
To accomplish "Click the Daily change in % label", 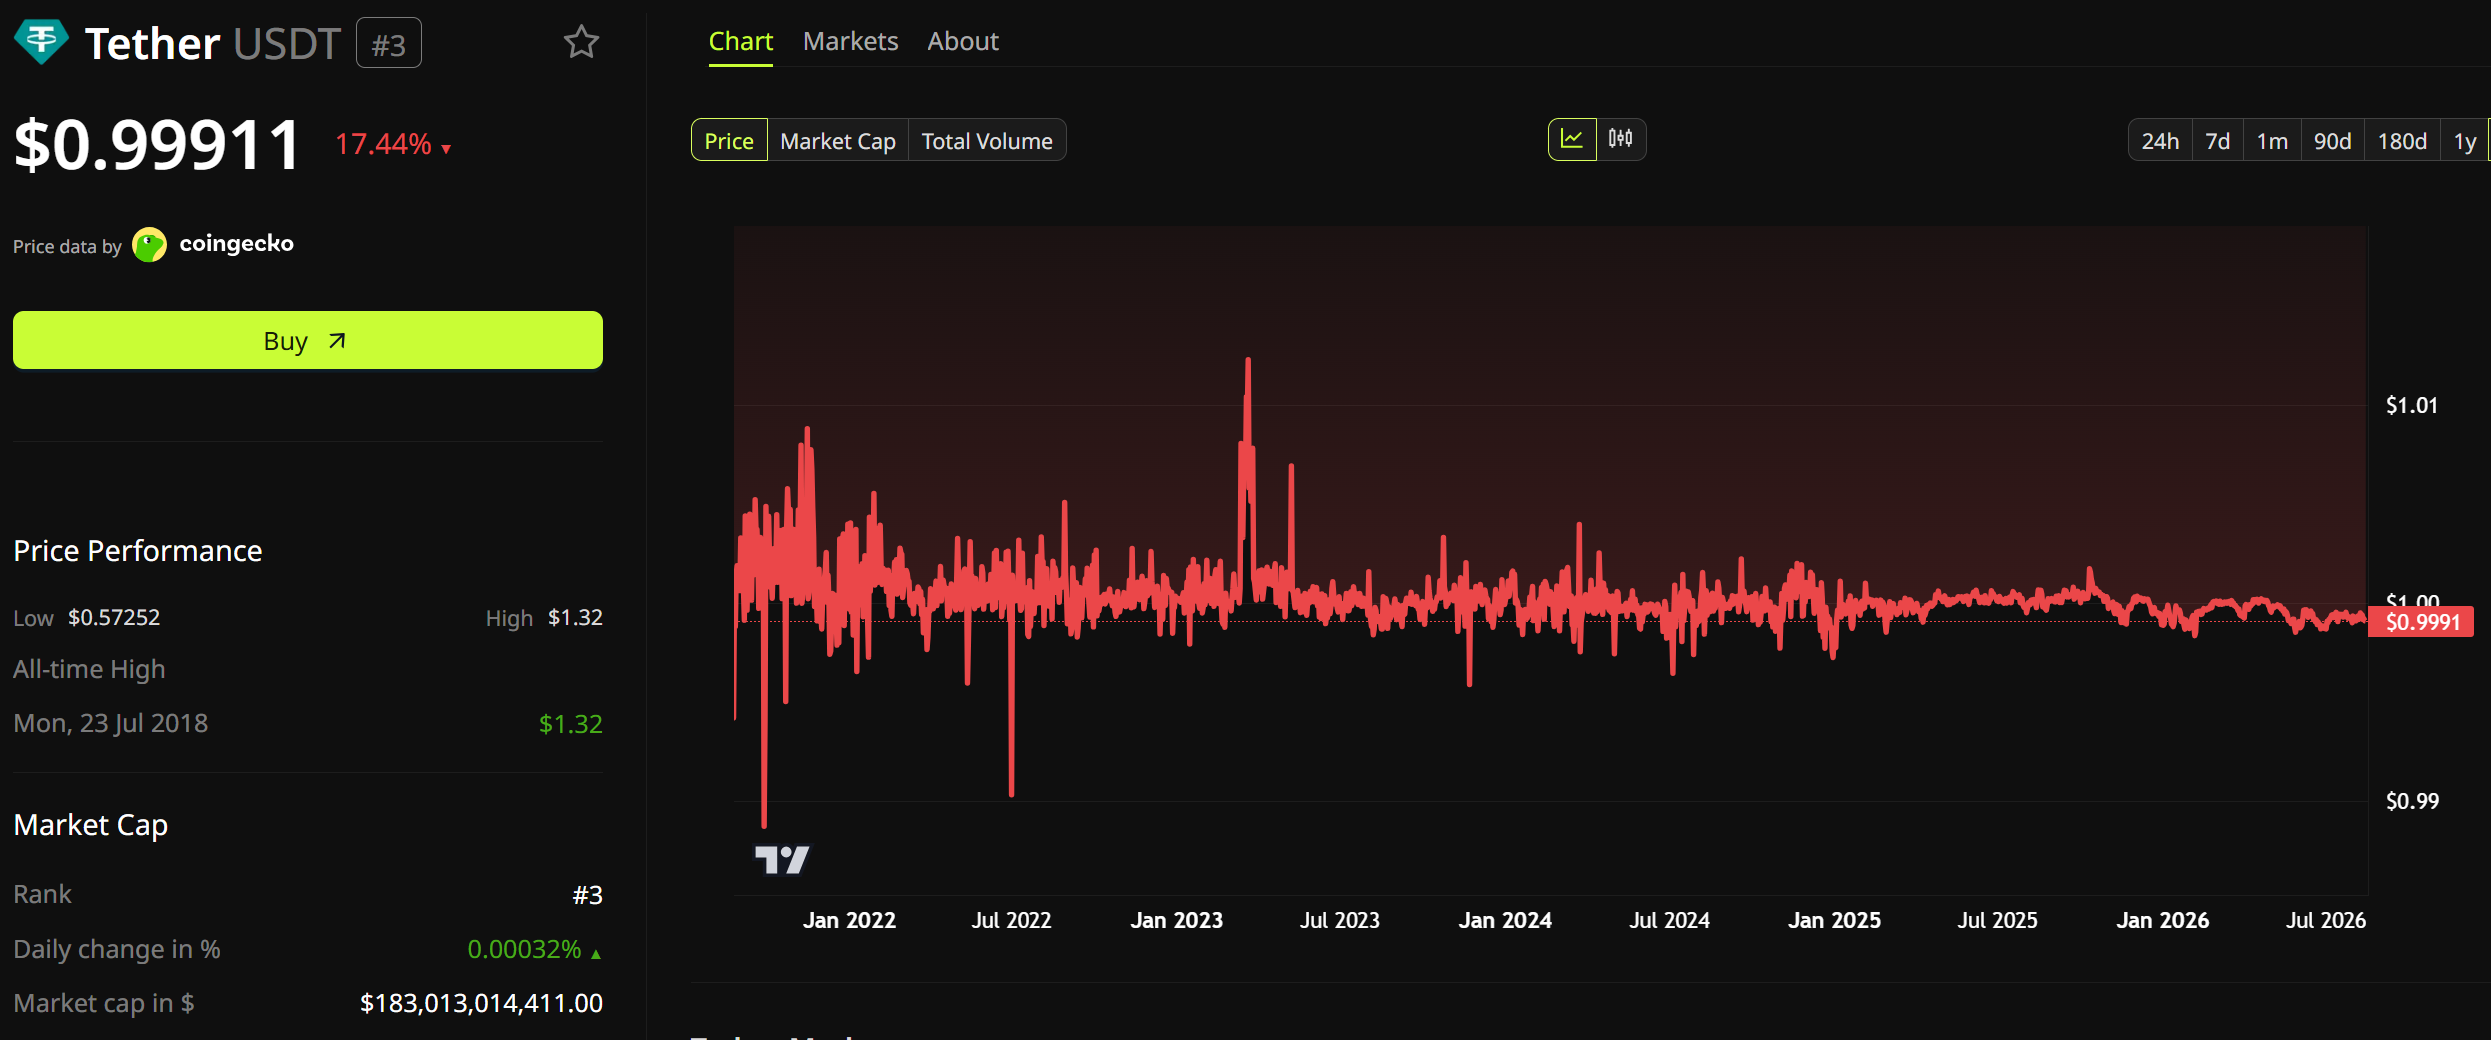I will pos(117,949).
